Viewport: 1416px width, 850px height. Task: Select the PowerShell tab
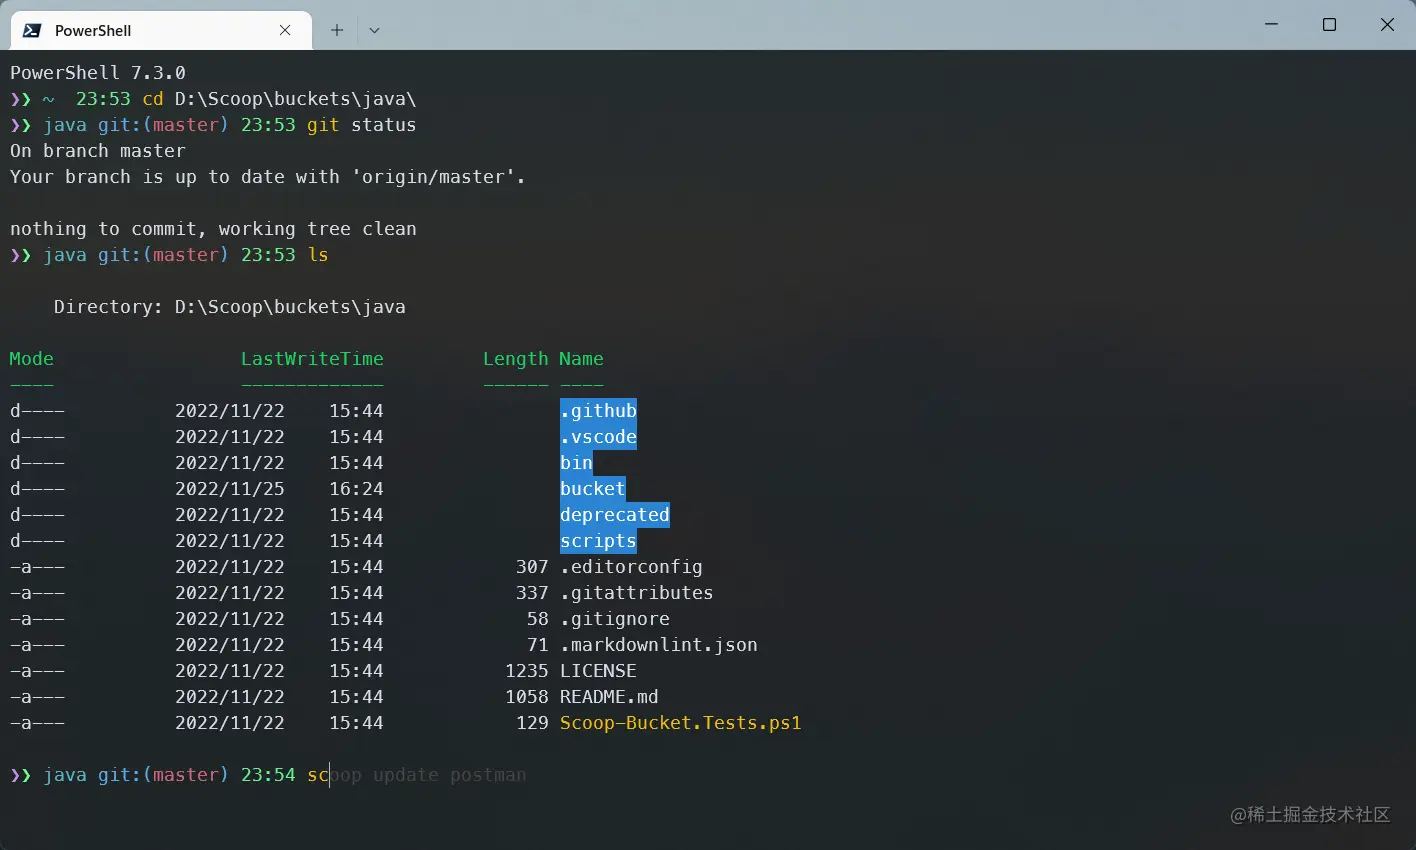(x=161, y=30)
